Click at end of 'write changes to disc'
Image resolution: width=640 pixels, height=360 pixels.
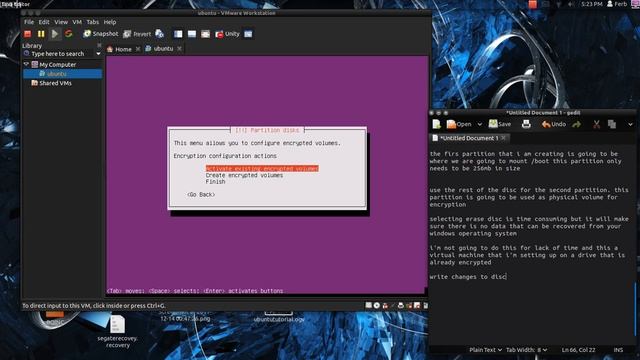point(507,277)
